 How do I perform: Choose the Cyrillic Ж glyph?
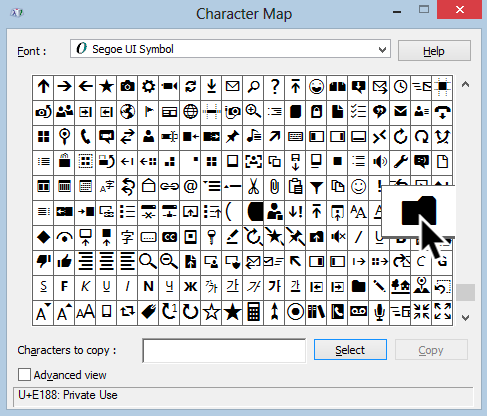point(190,287)
